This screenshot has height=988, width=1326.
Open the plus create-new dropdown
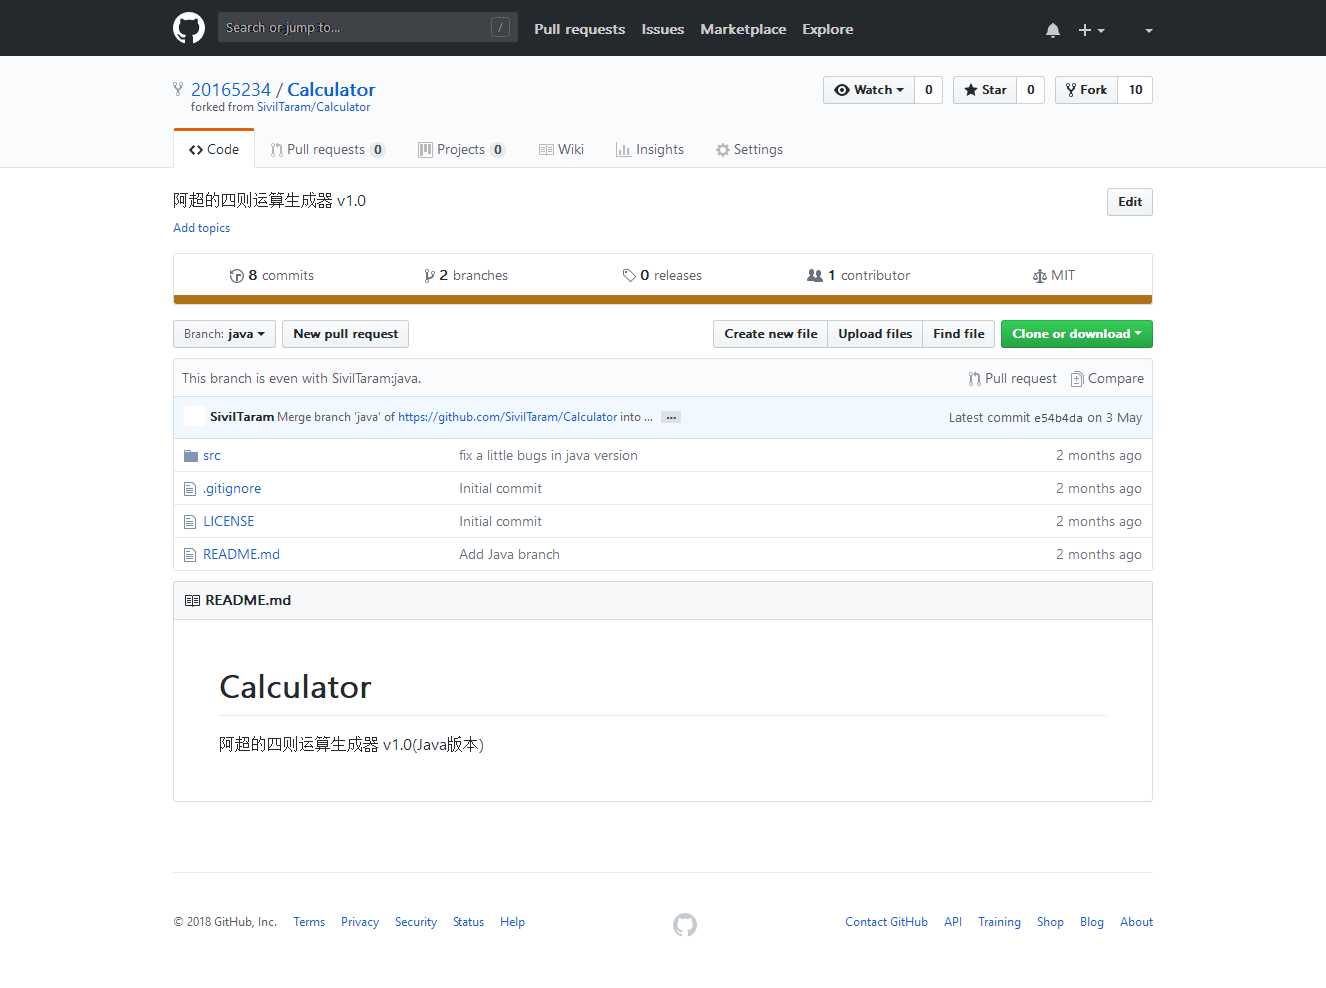coord(1091,30)
